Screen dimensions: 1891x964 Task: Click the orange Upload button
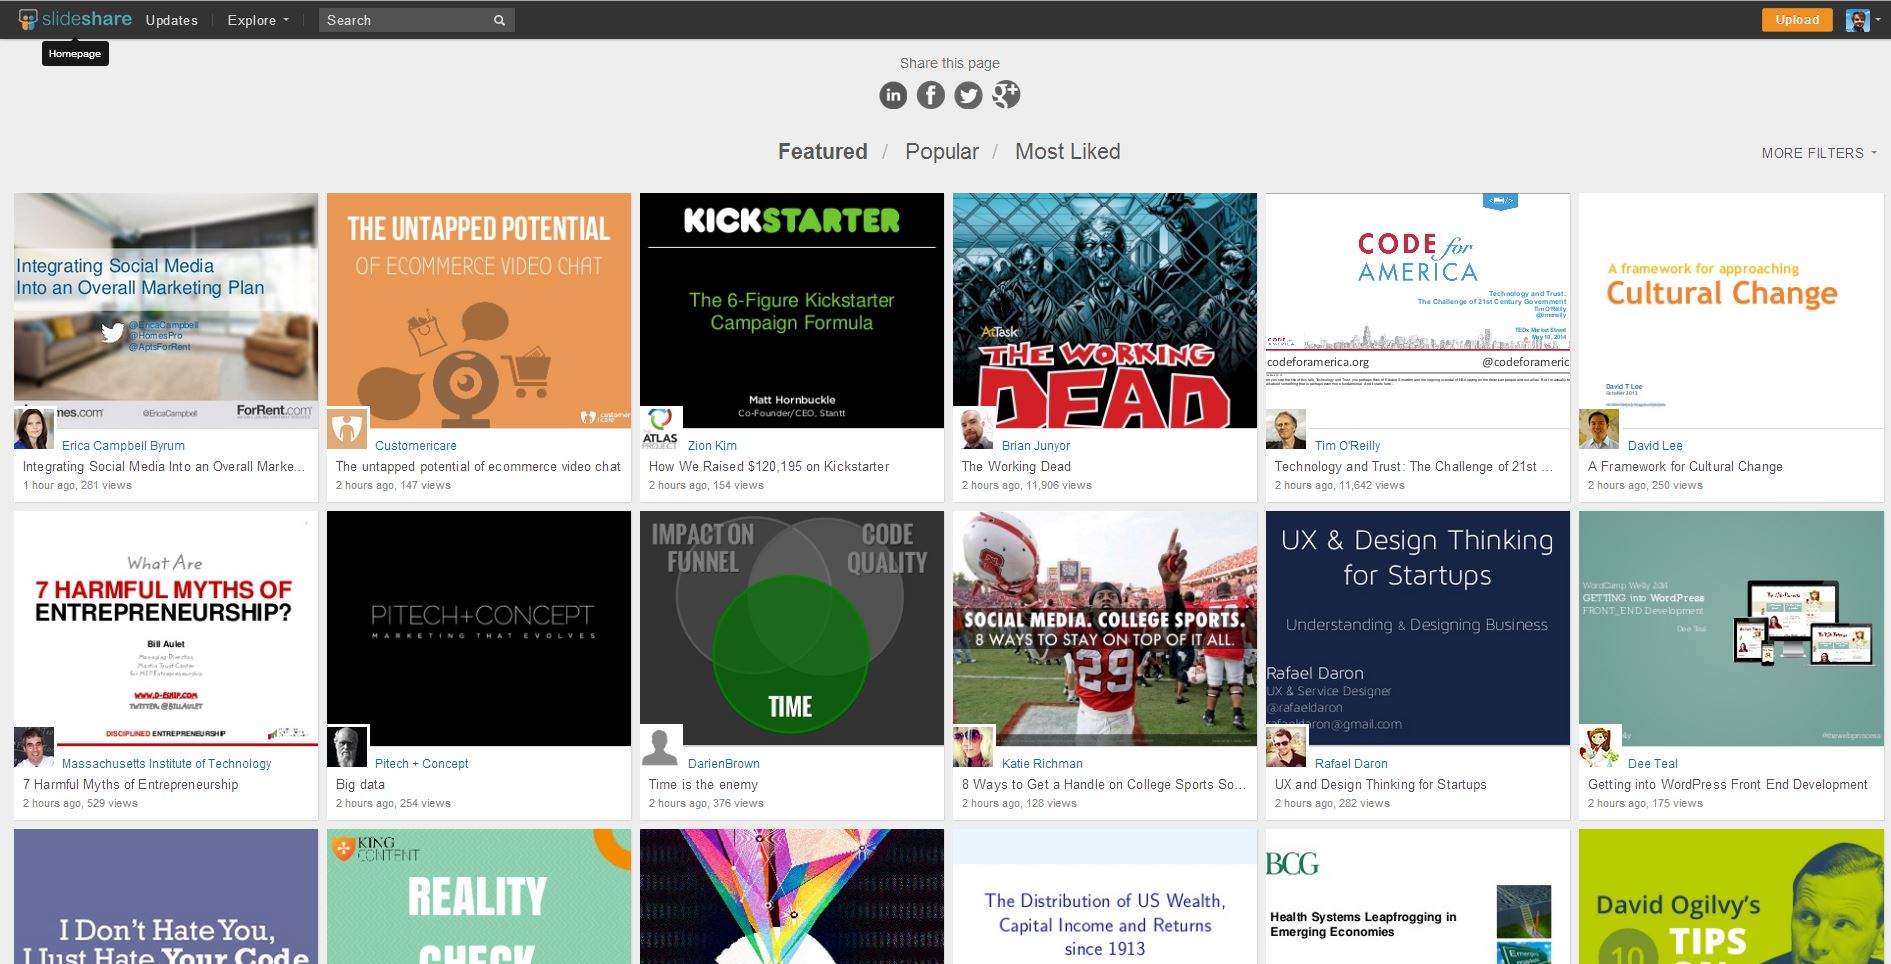coord(1797,20)
